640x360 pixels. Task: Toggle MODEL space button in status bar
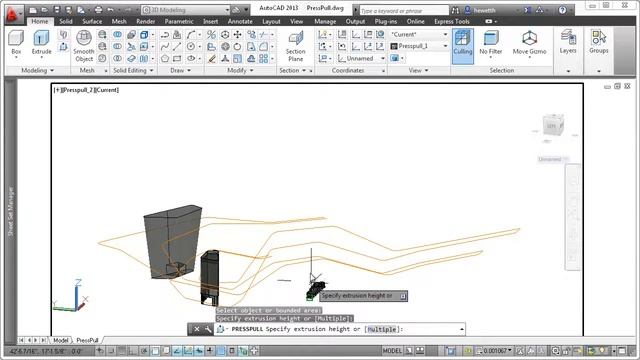click(392, 351)
